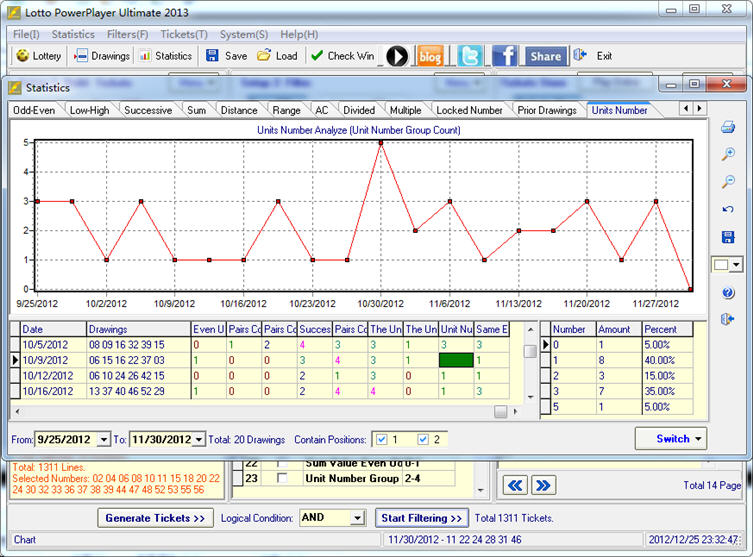Open the Filters menu
Viewport: 753px width, 557px height.
pyautogui.click(x=127, y=35)
